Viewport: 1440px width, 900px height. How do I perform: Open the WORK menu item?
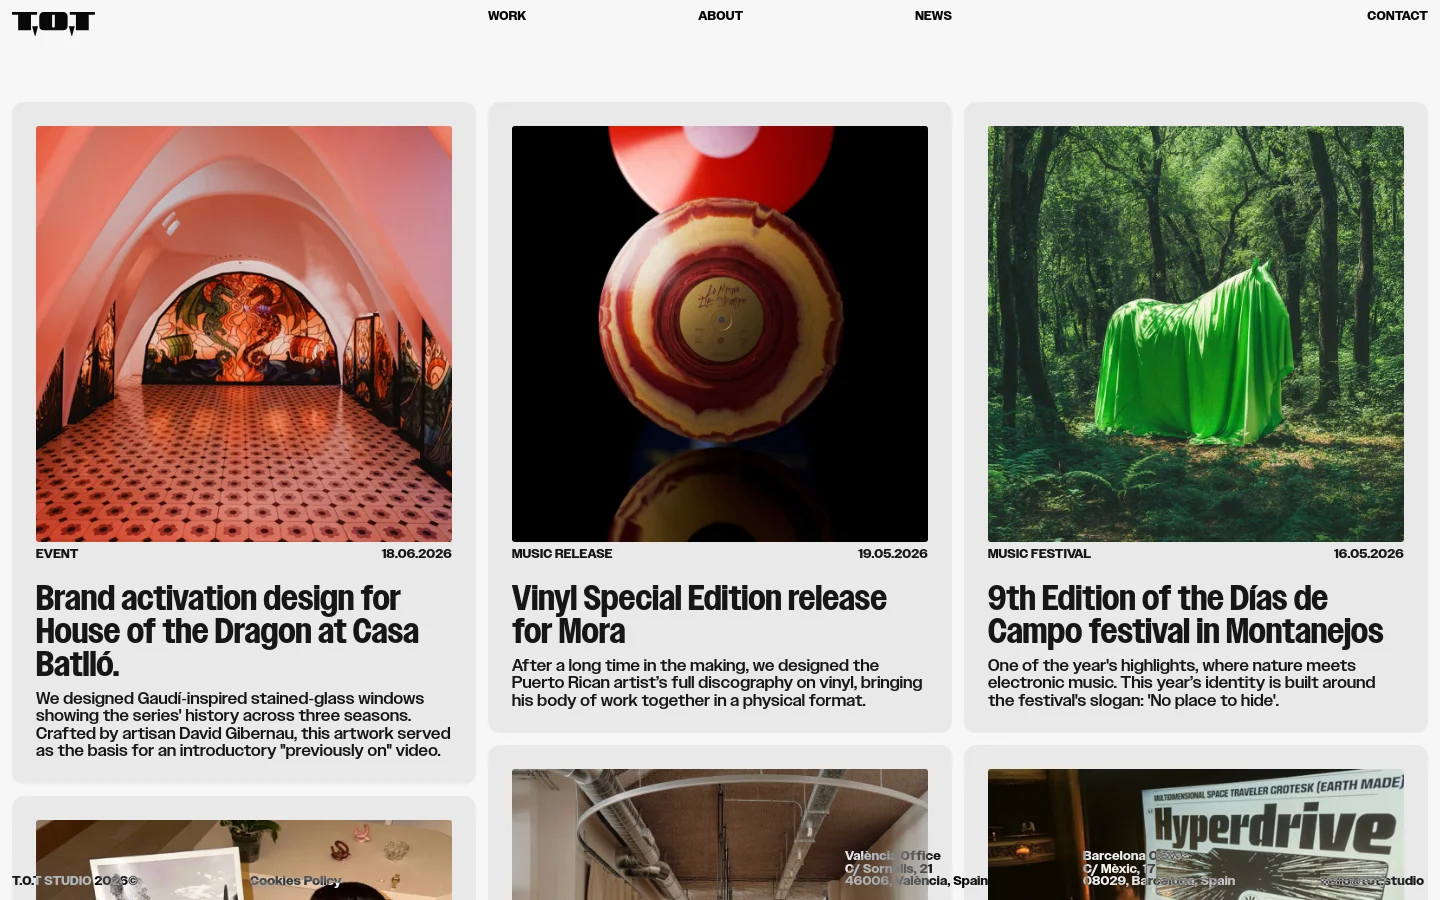[506, 15]
